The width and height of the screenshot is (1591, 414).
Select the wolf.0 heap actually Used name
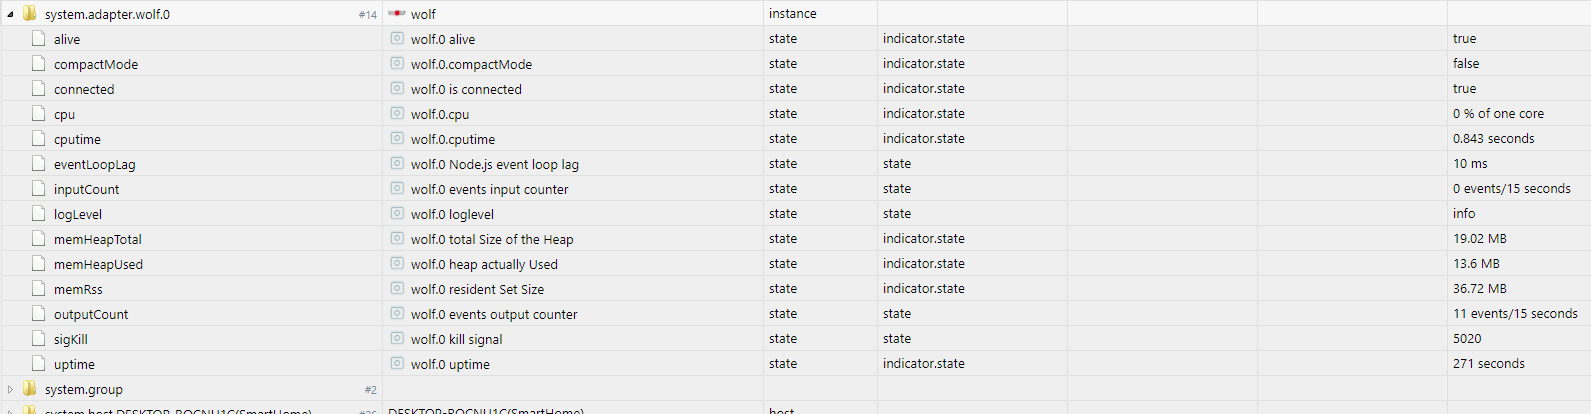[x=484, y=264]
